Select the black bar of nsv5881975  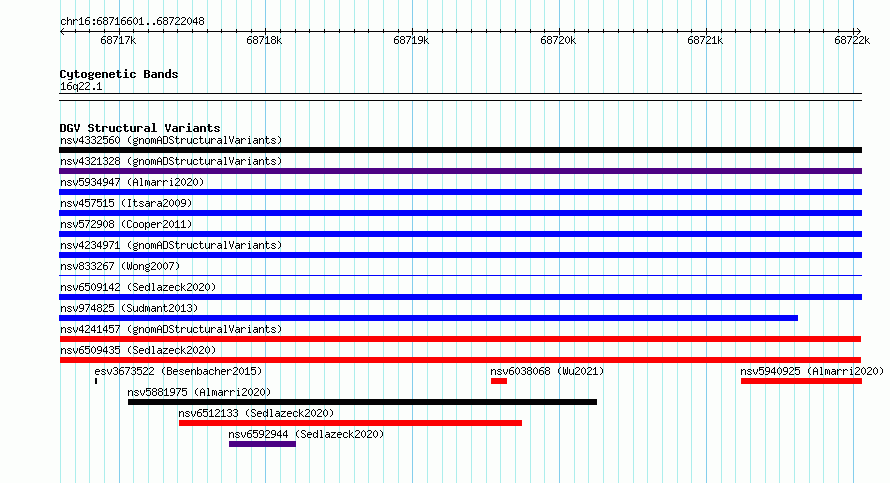coord(362,402)
